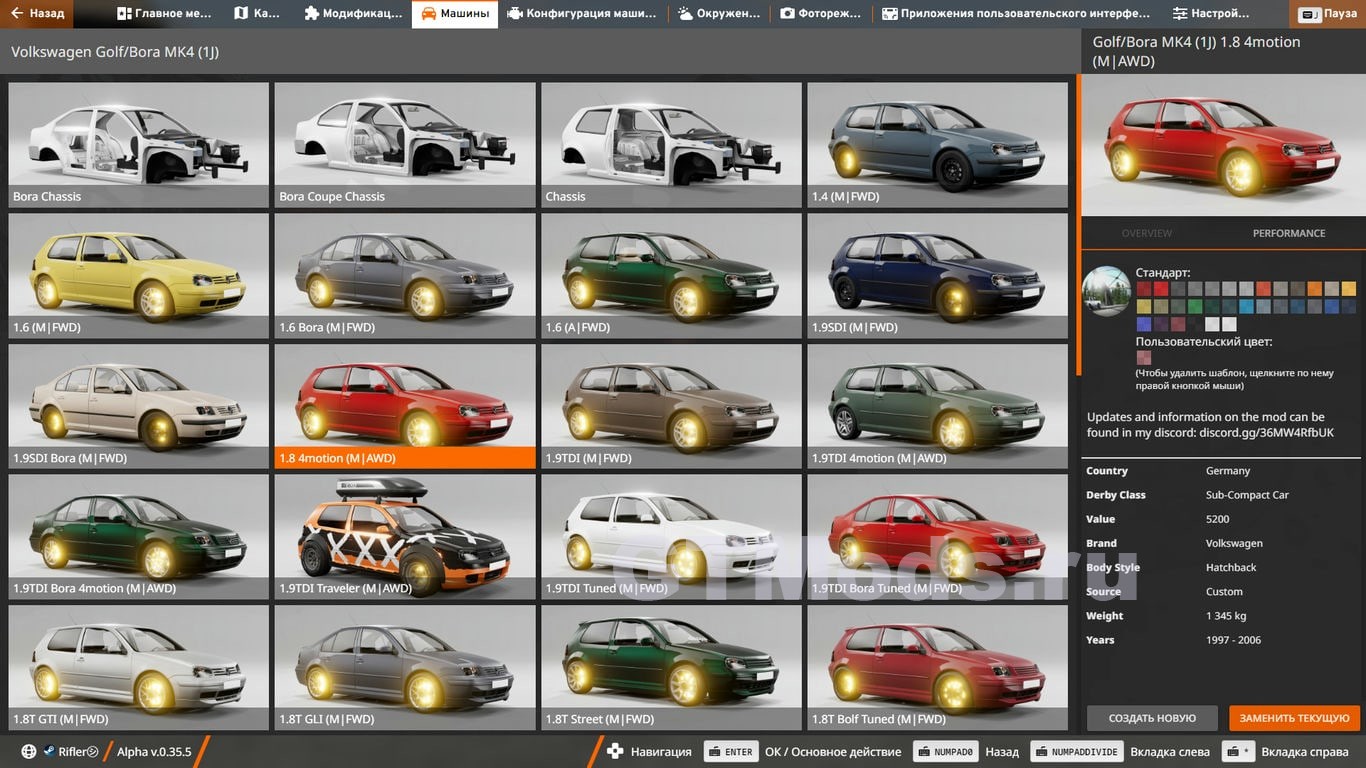Select the pink custom color swatch

(1144, 357)
